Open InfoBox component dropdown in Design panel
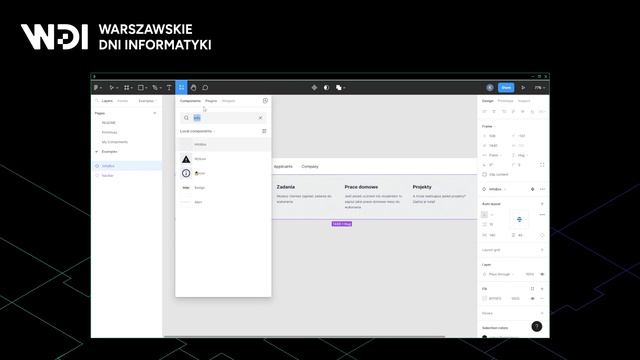Image resolution: width=640 pixels, height=360 pixels. click(x=497, y=189)
